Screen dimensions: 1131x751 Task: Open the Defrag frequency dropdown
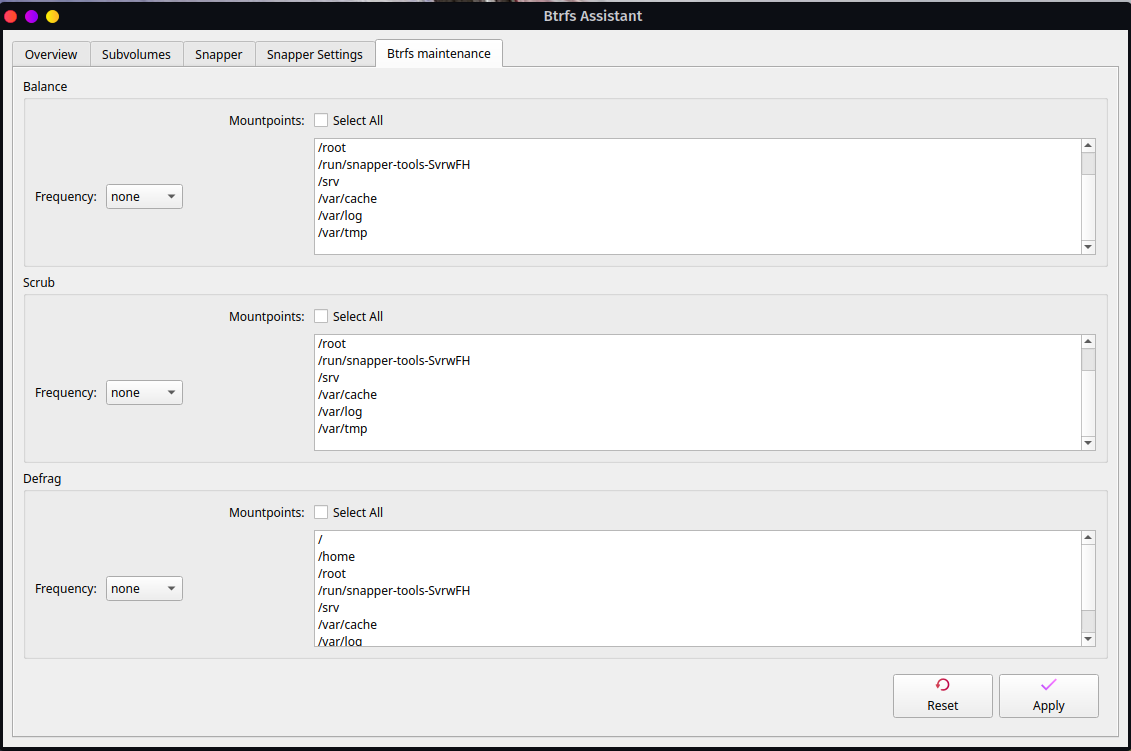tap(144, 588)
